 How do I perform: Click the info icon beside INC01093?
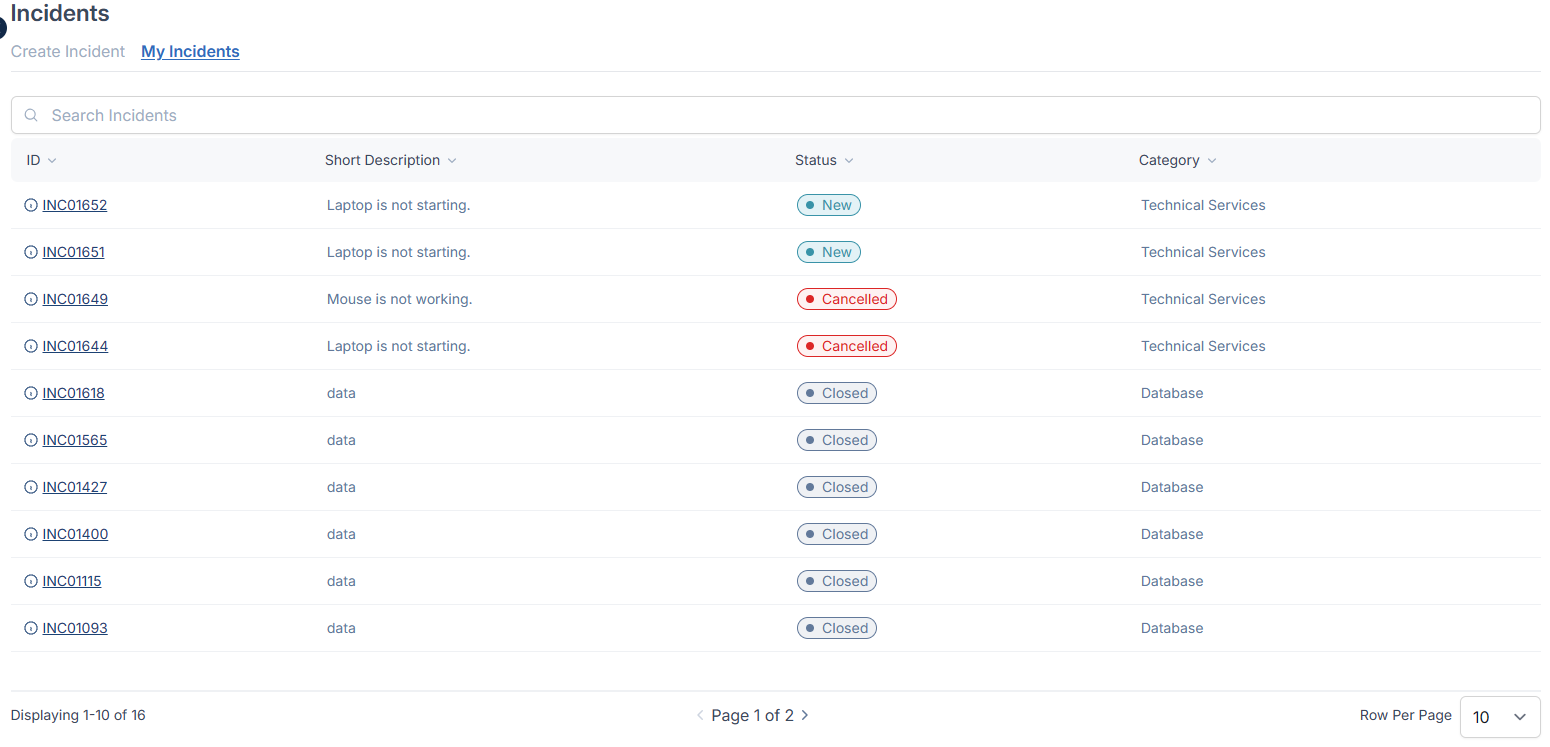point(31,628)
